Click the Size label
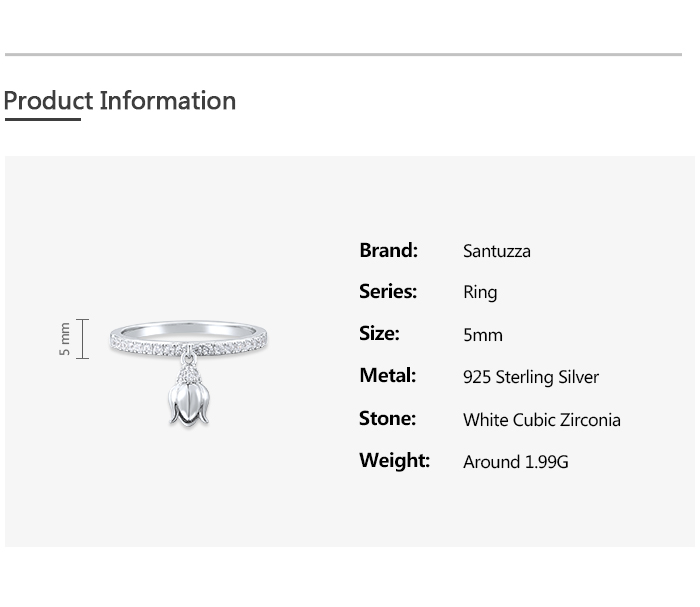Screen dimensions: 700x607 click(379, 333)
